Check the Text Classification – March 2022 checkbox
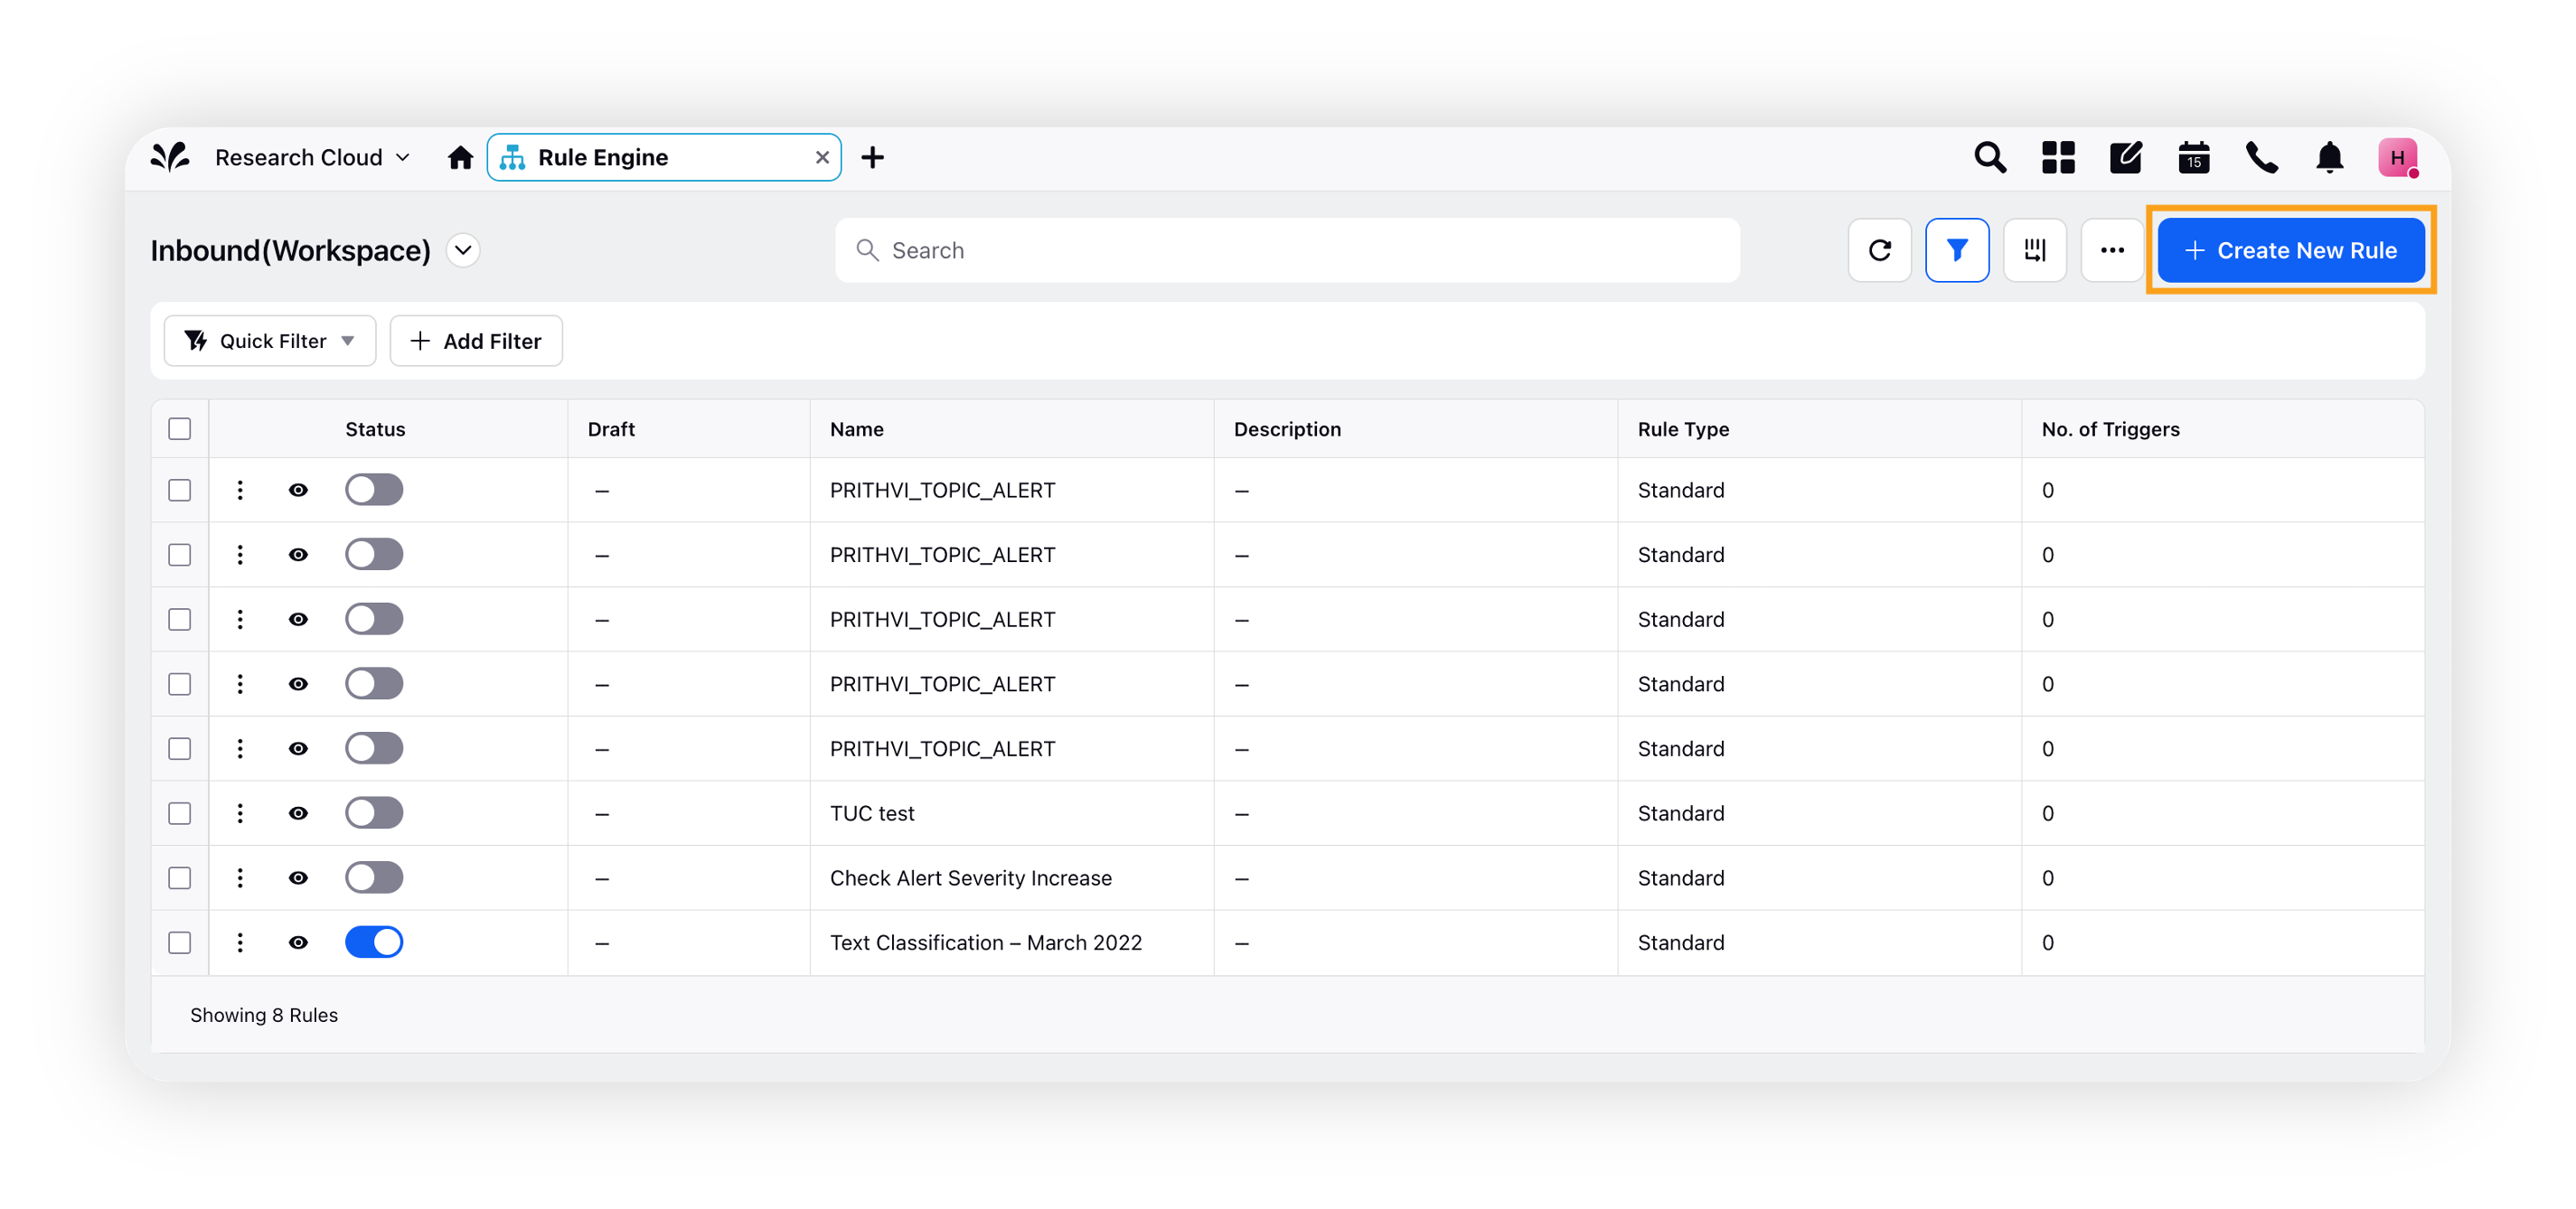This screenshot has height=1209, width=2576. point(180,942)
